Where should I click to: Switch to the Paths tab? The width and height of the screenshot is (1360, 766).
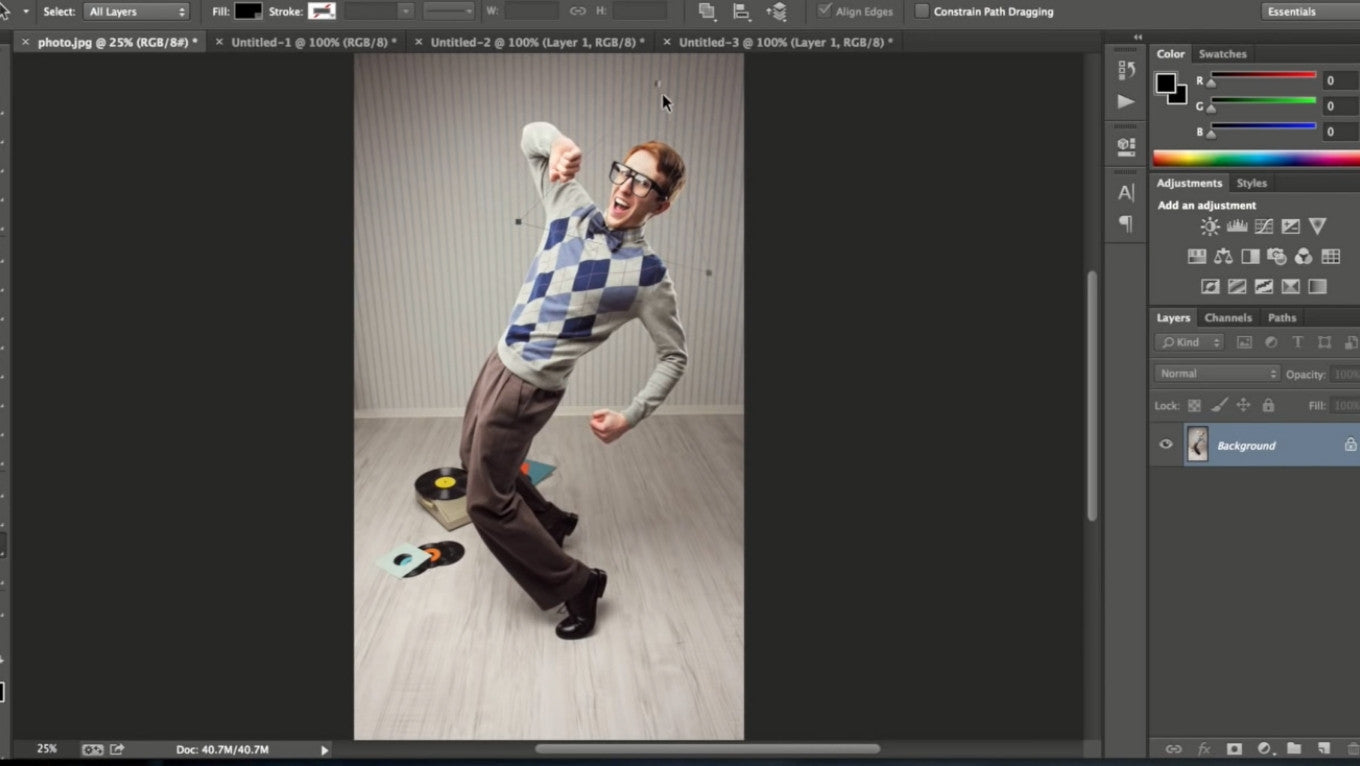point(1282,318)
